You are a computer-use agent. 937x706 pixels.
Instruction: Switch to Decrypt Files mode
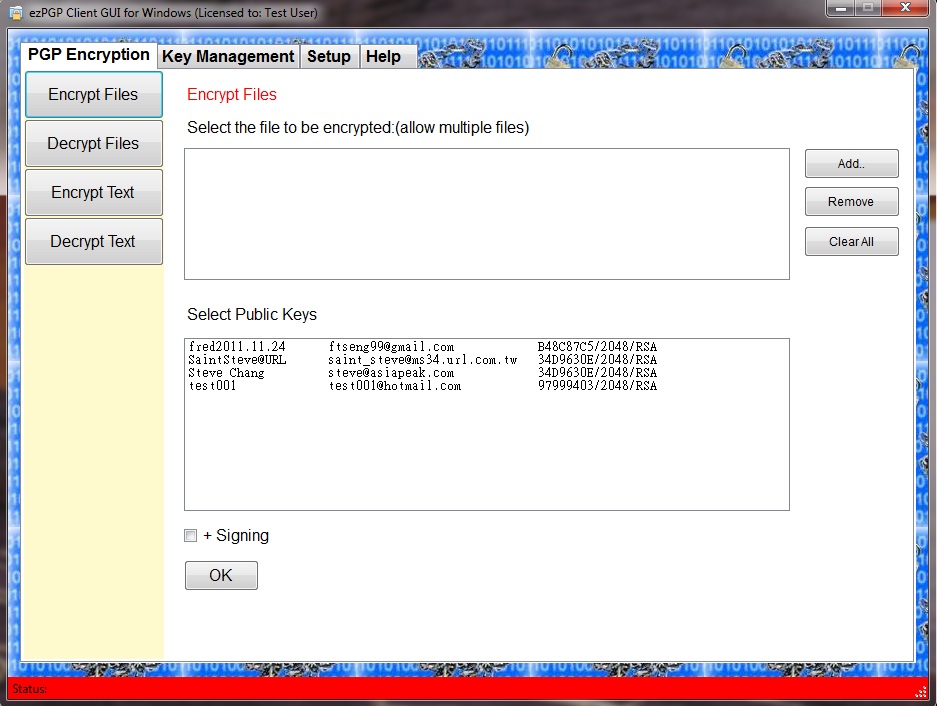point(93,143)
